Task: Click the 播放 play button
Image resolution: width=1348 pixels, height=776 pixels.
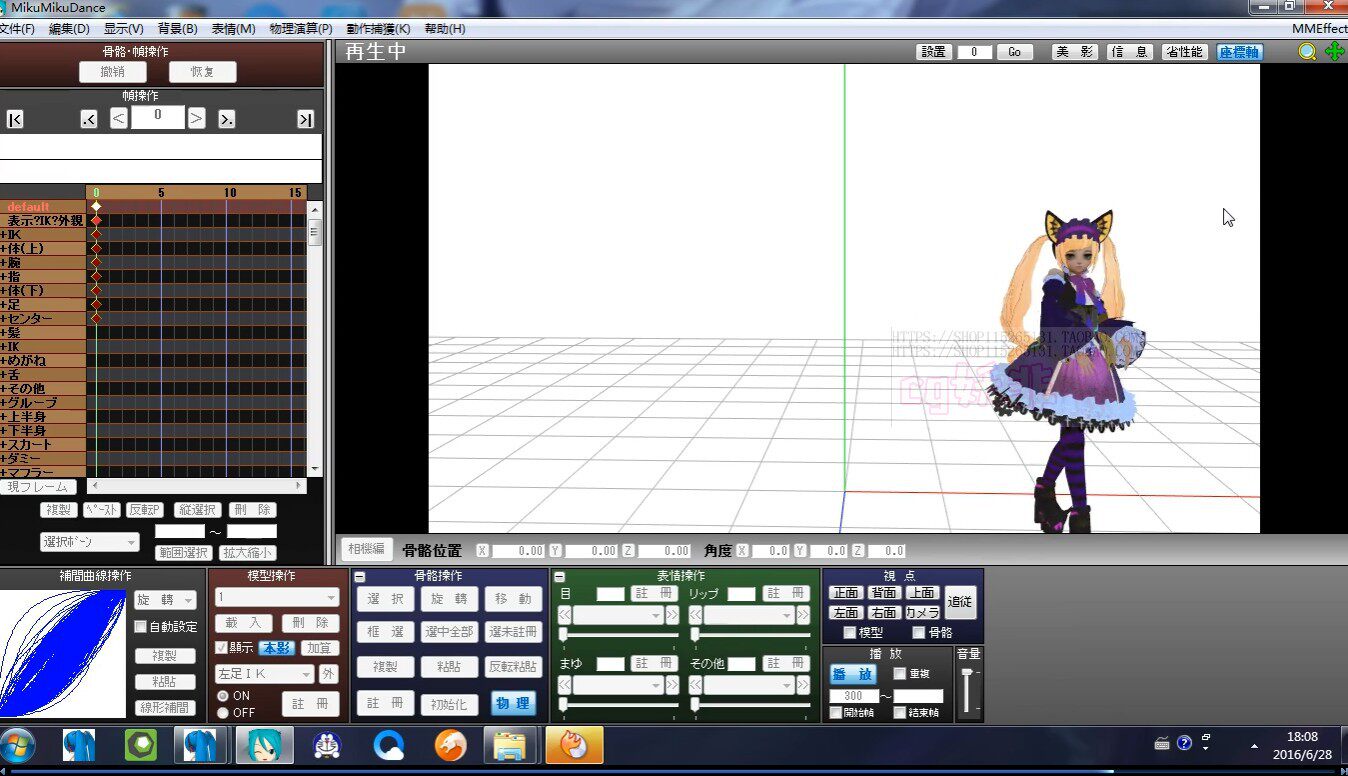Action: [x=853, y=674]
